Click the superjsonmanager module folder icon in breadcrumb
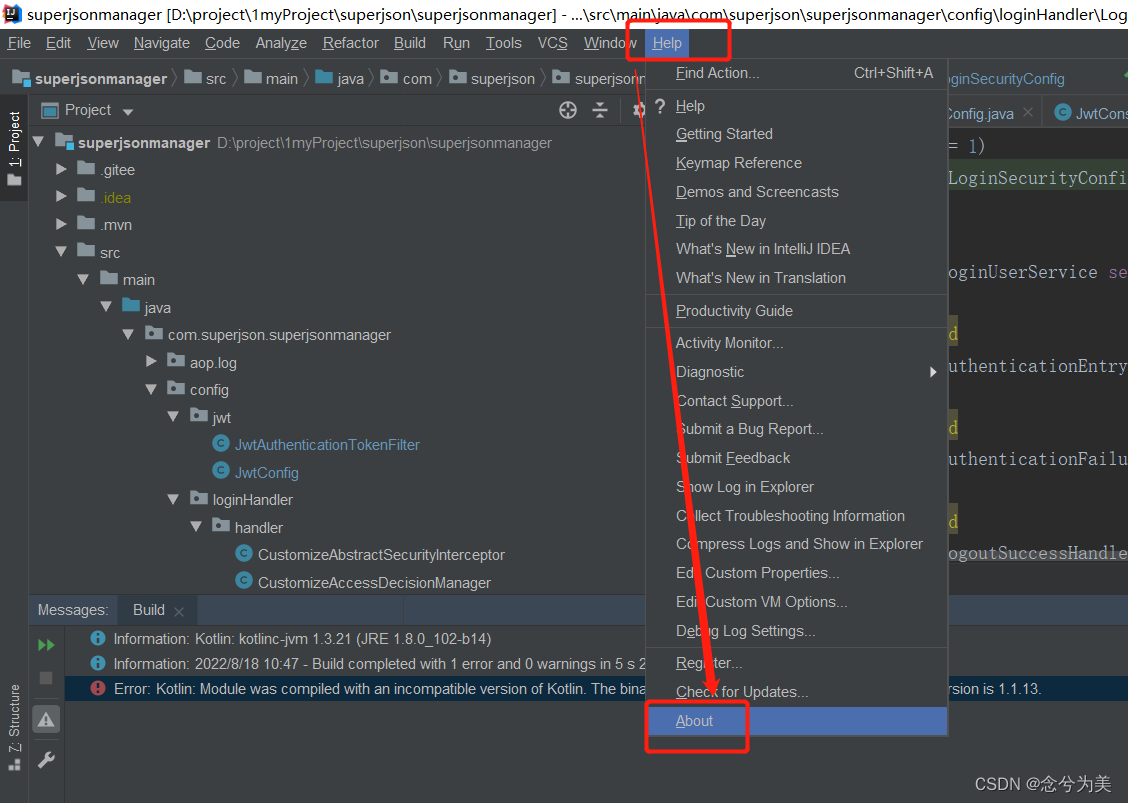Screen dimensions: 1128x803 tap(22, 77)
